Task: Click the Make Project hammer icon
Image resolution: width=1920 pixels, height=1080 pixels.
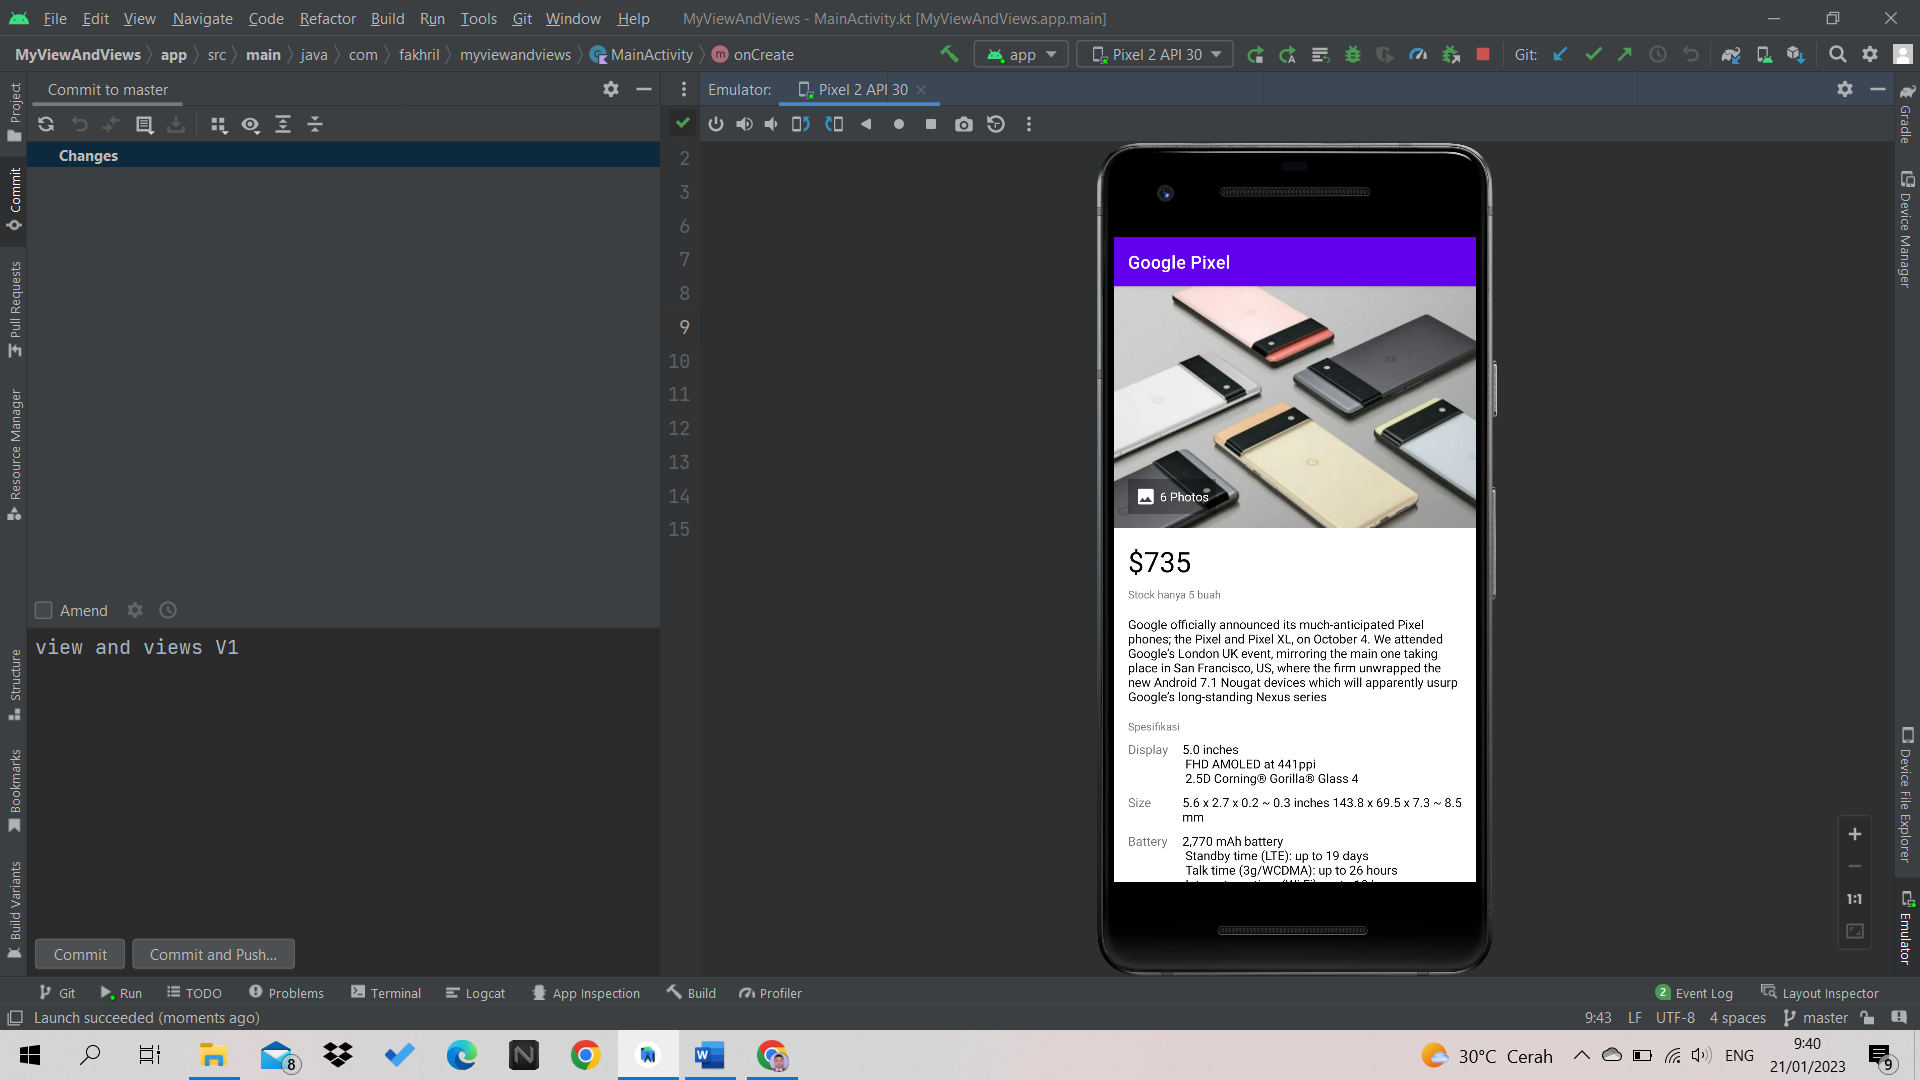Action: pos(948,54)
